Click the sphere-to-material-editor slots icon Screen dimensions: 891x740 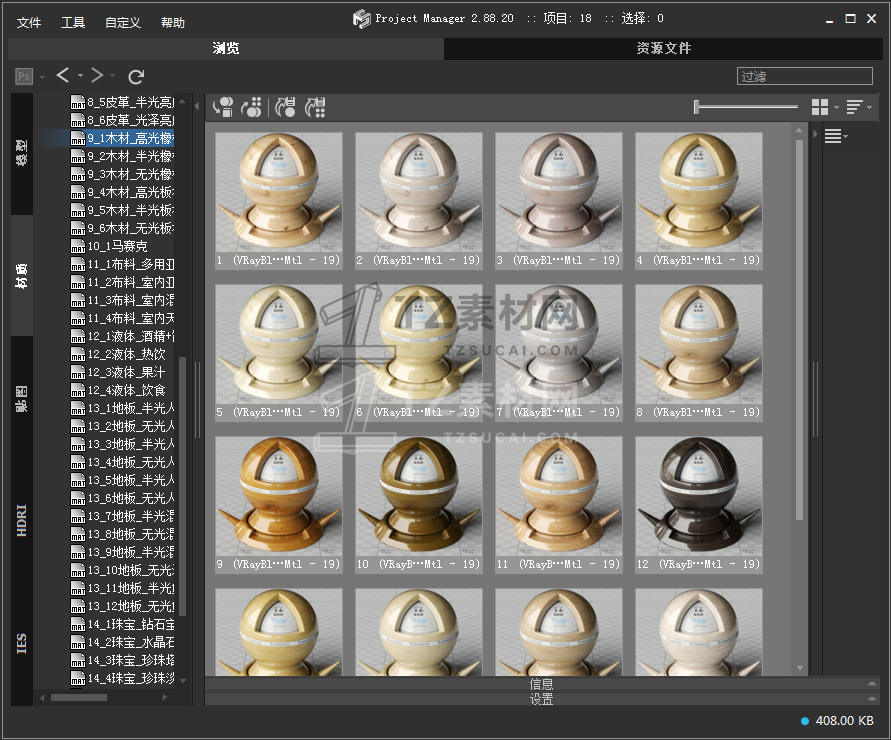click(252, 106)
